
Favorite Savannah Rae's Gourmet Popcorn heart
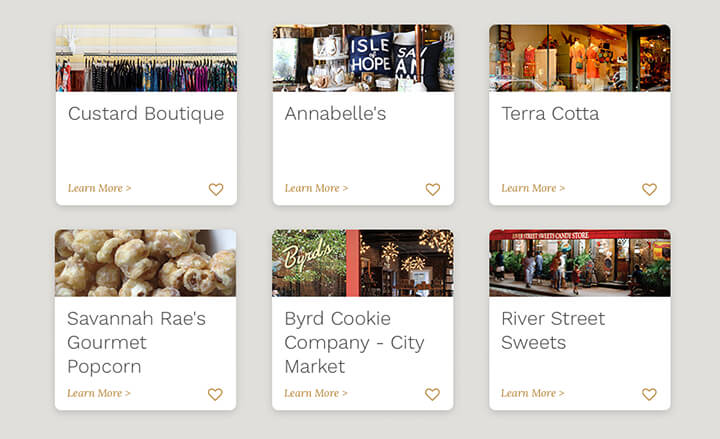[x=215, y=394]
